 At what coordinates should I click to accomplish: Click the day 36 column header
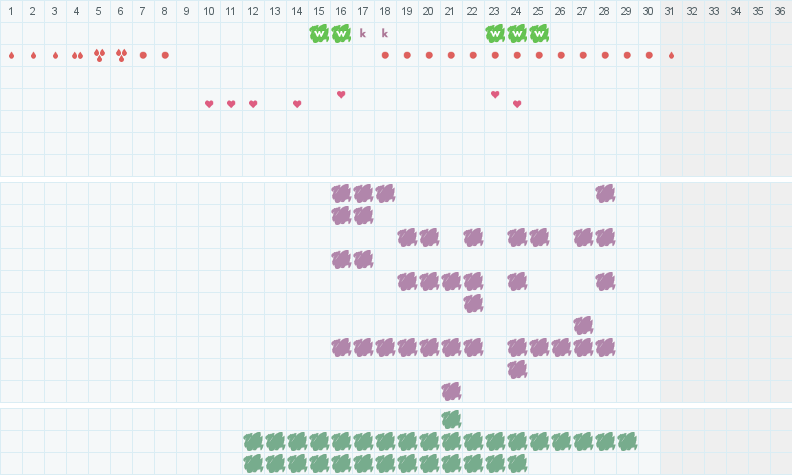coord(780,11)
